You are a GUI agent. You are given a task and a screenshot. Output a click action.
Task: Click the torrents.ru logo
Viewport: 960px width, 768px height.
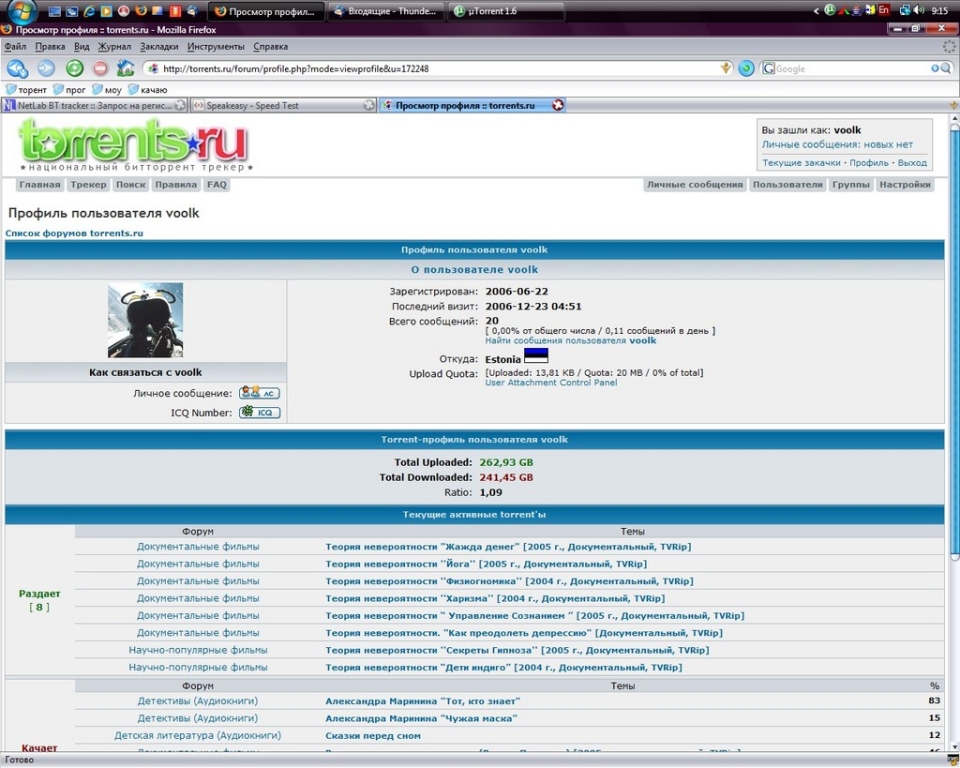pos(133,145)
